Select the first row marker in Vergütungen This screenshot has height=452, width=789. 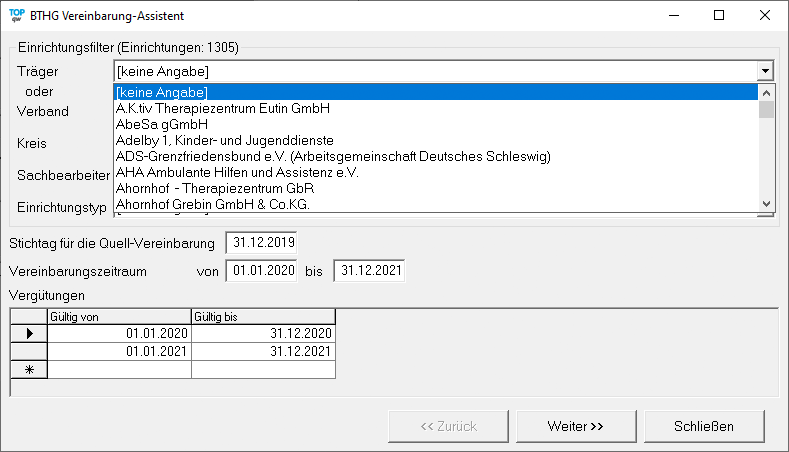click(x=29, y=333)
